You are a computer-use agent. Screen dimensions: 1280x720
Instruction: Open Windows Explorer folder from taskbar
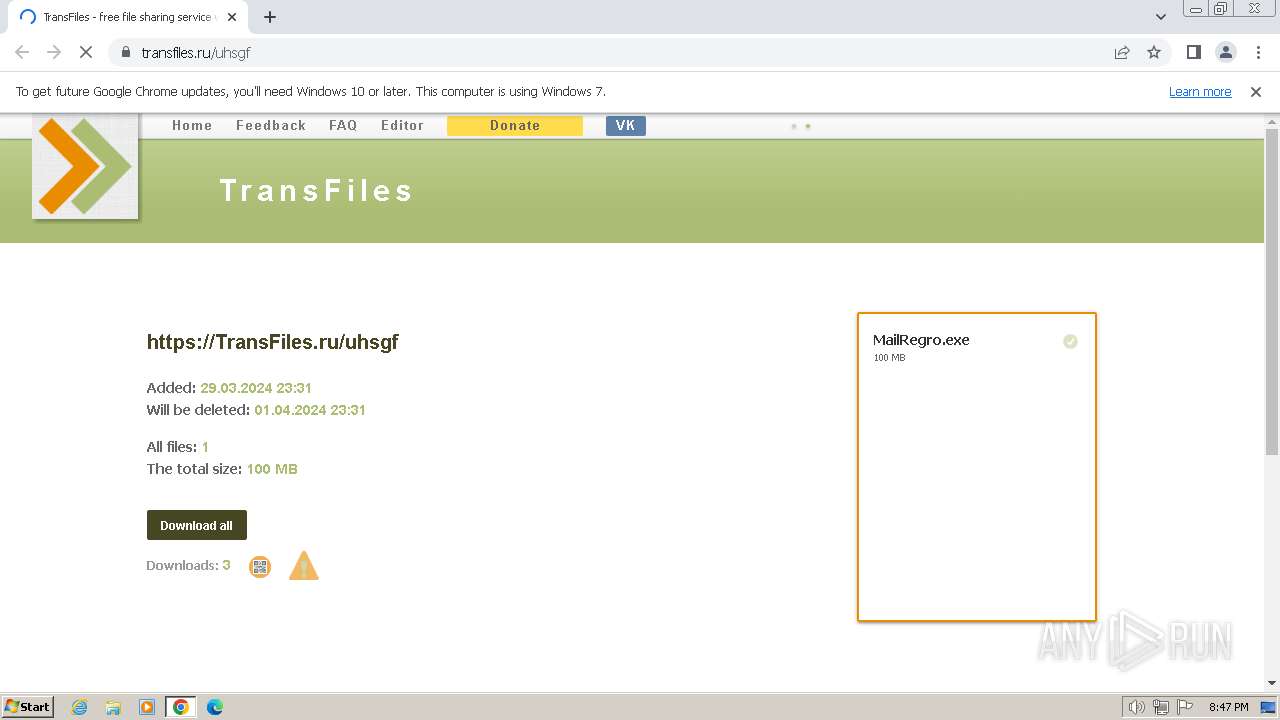[x=113, y=707]
